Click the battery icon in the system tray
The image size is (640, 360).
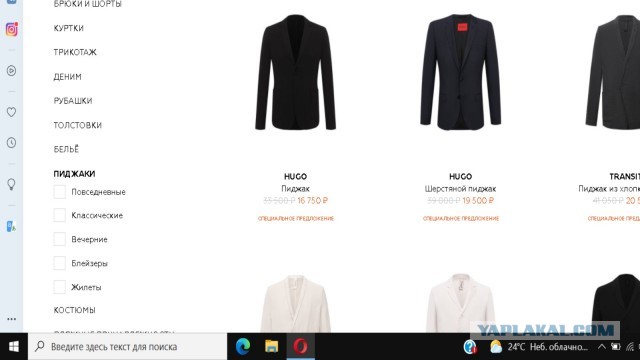(616, 347)
